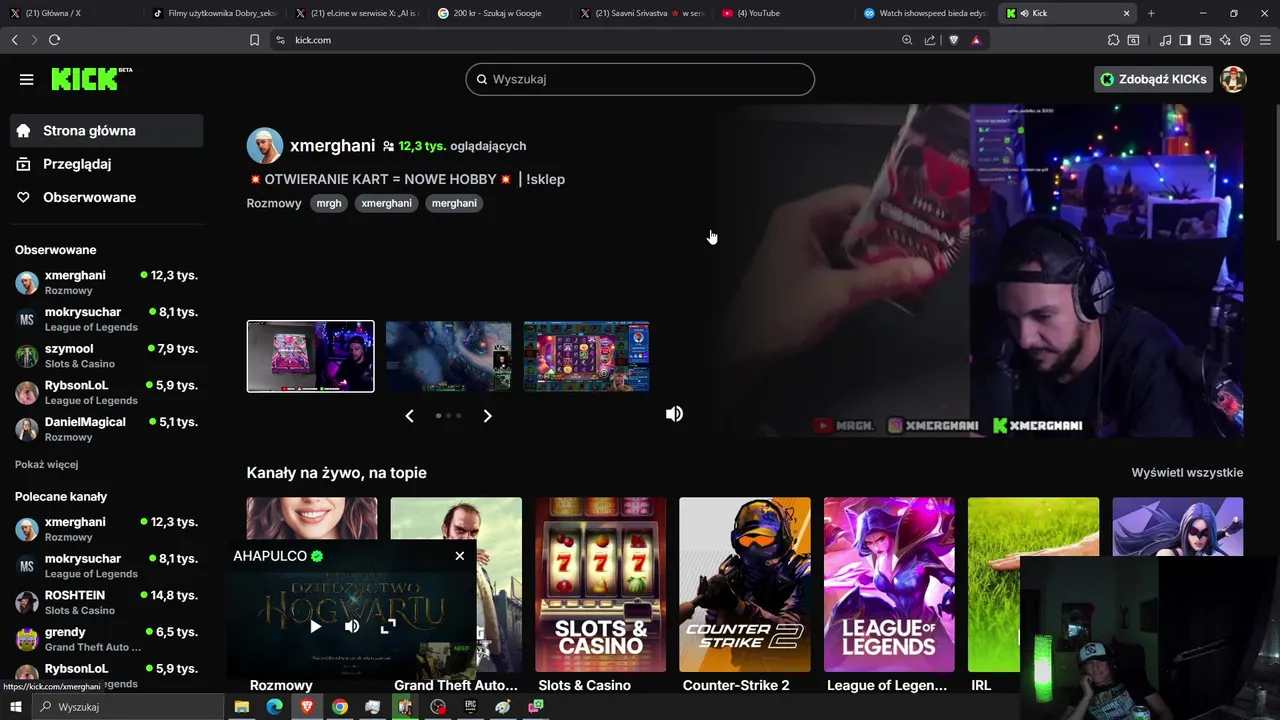Open the browser main menu

click(x=1266, y=40)
